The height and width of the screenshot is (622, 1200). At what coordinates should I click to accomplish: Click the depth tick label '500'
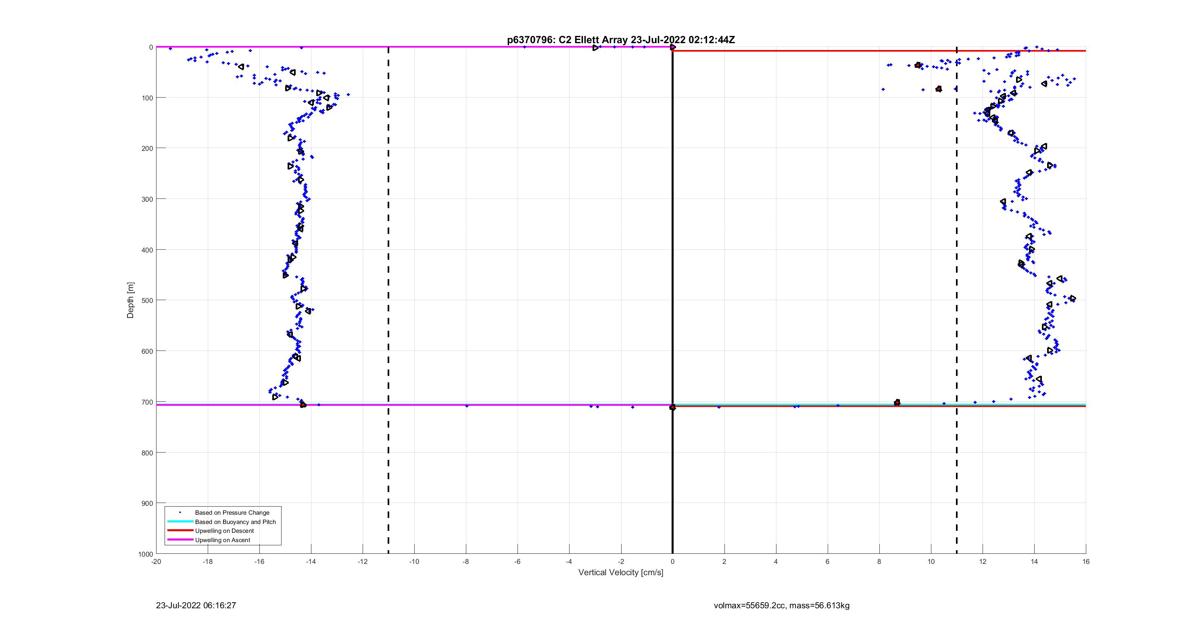[146, 300]
